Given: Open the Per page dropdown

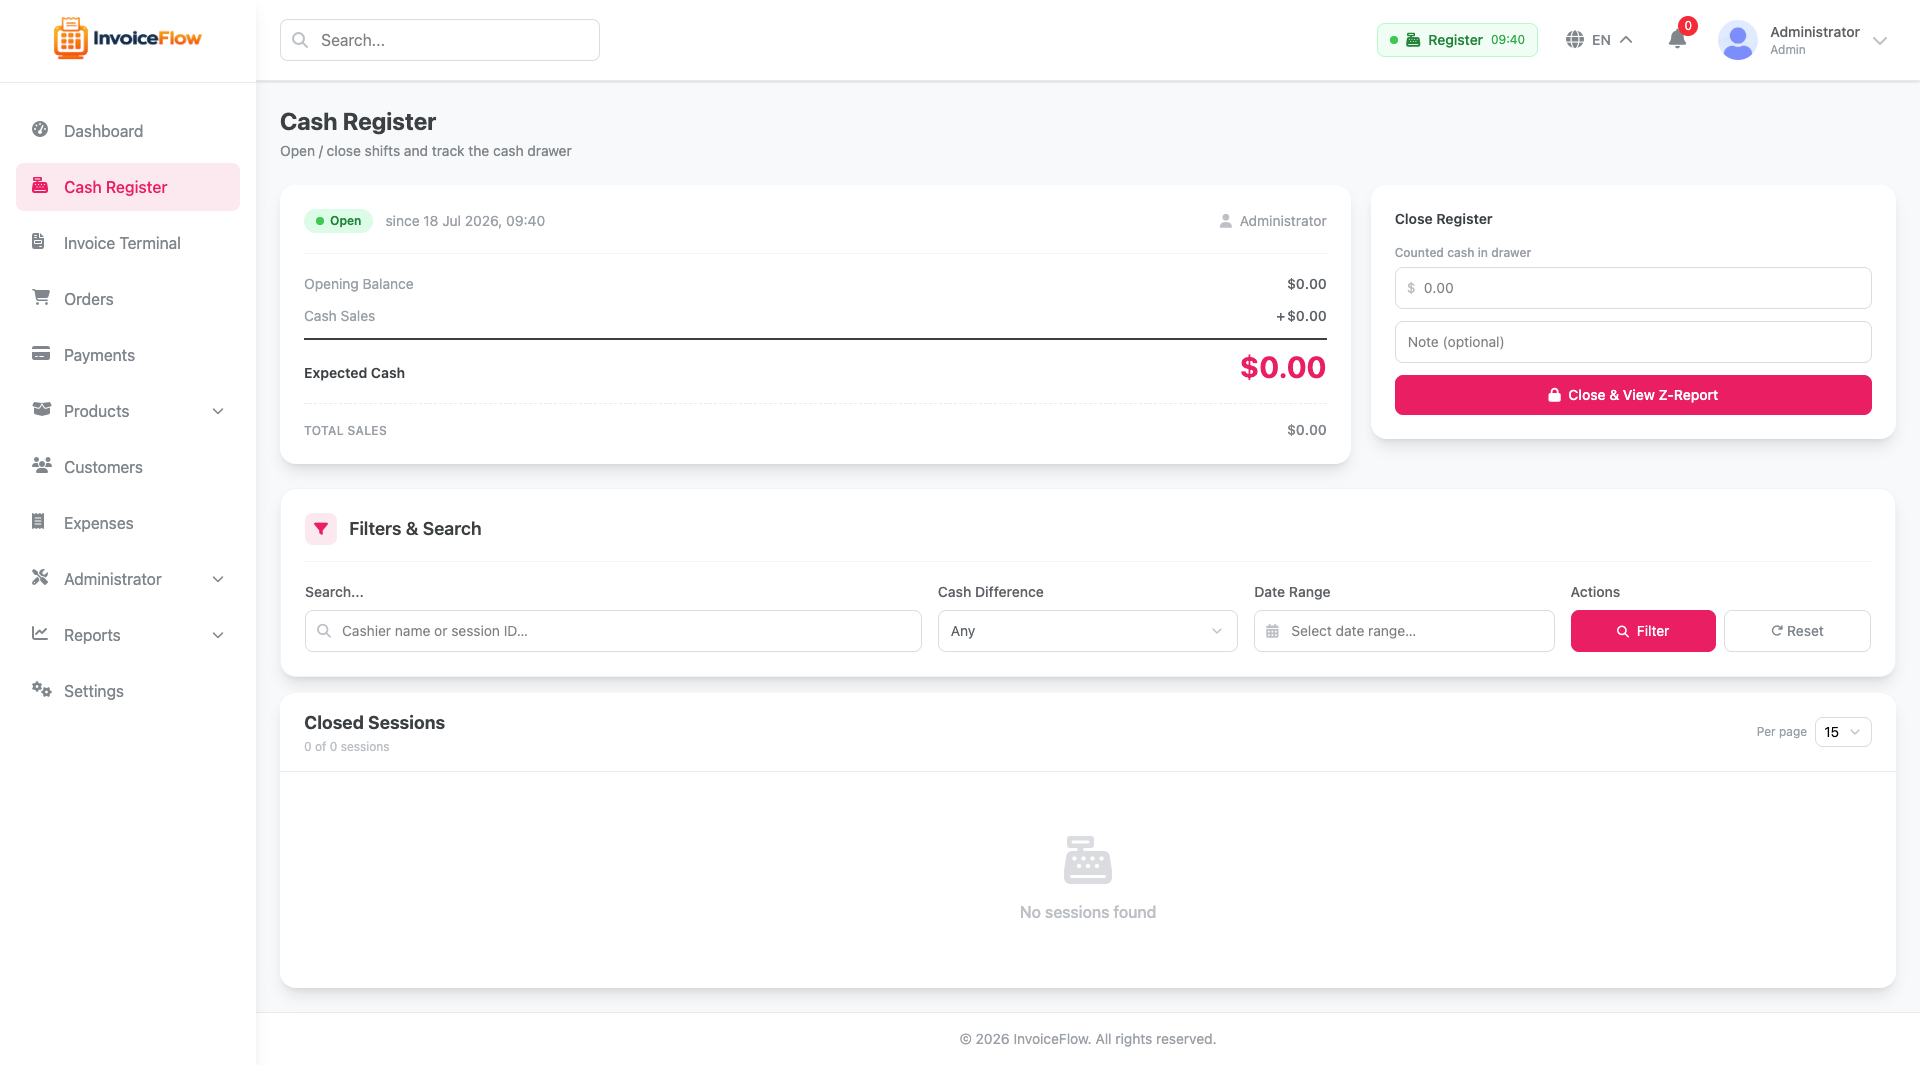Looking at the screenshot, I should [x=1842, y=732].
